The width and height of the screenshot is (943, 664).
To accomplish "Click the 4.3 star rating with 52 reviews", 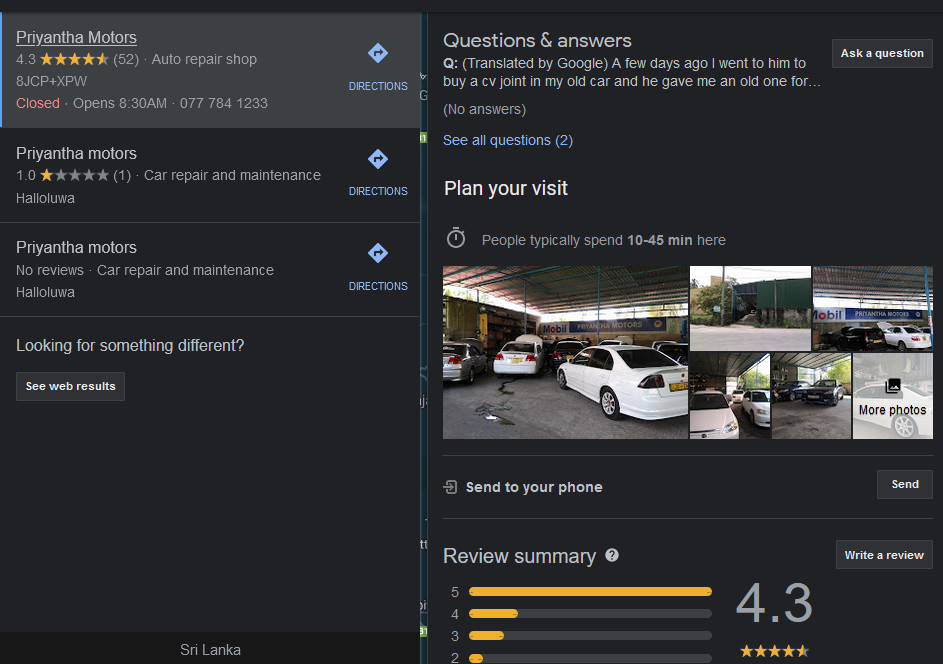I will 77,59.
